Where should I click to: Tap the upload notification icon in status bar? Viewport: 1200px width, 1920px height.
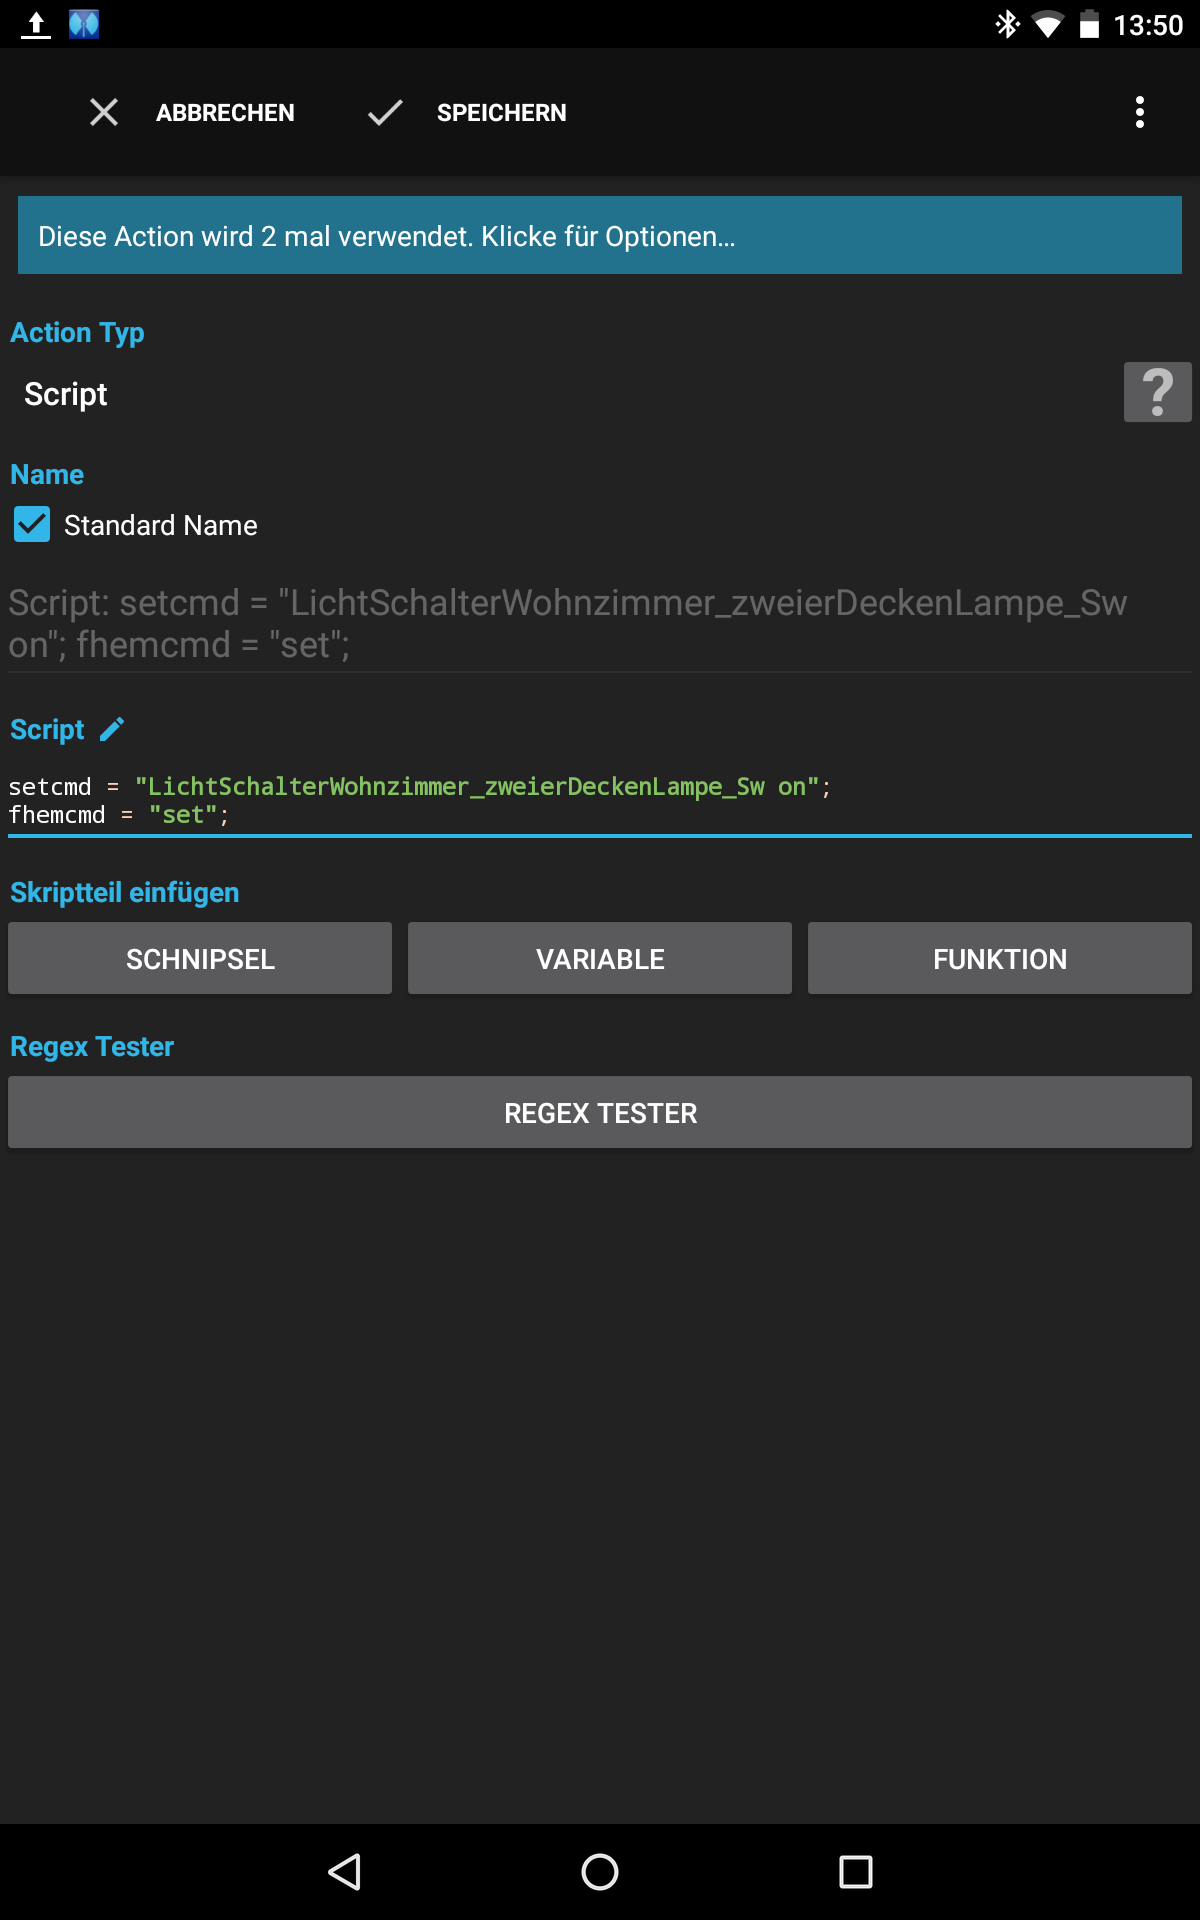point(36,25)
